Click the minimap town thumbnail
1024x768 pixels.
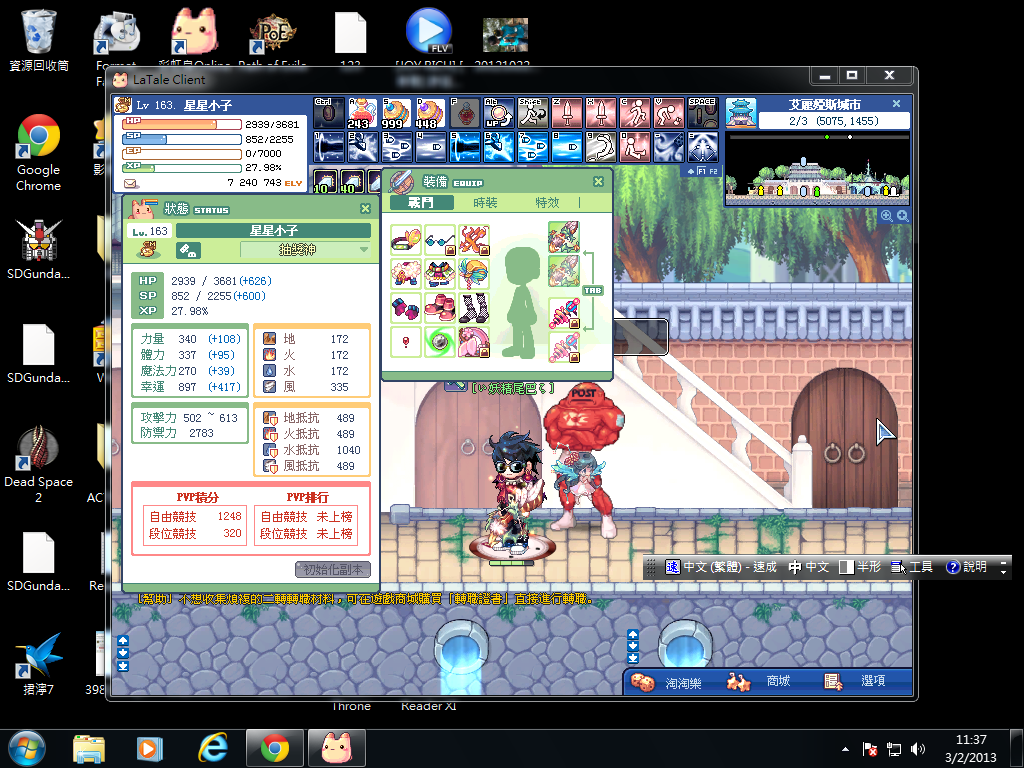point(741,113)
